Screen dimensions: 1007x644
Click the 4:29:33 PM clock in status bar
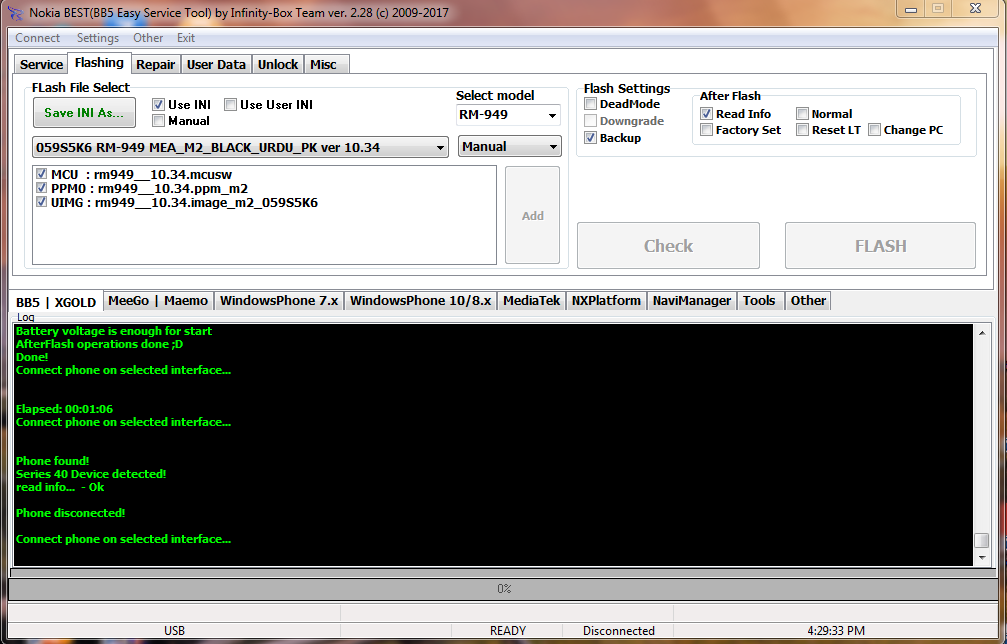tap(836, 631)
